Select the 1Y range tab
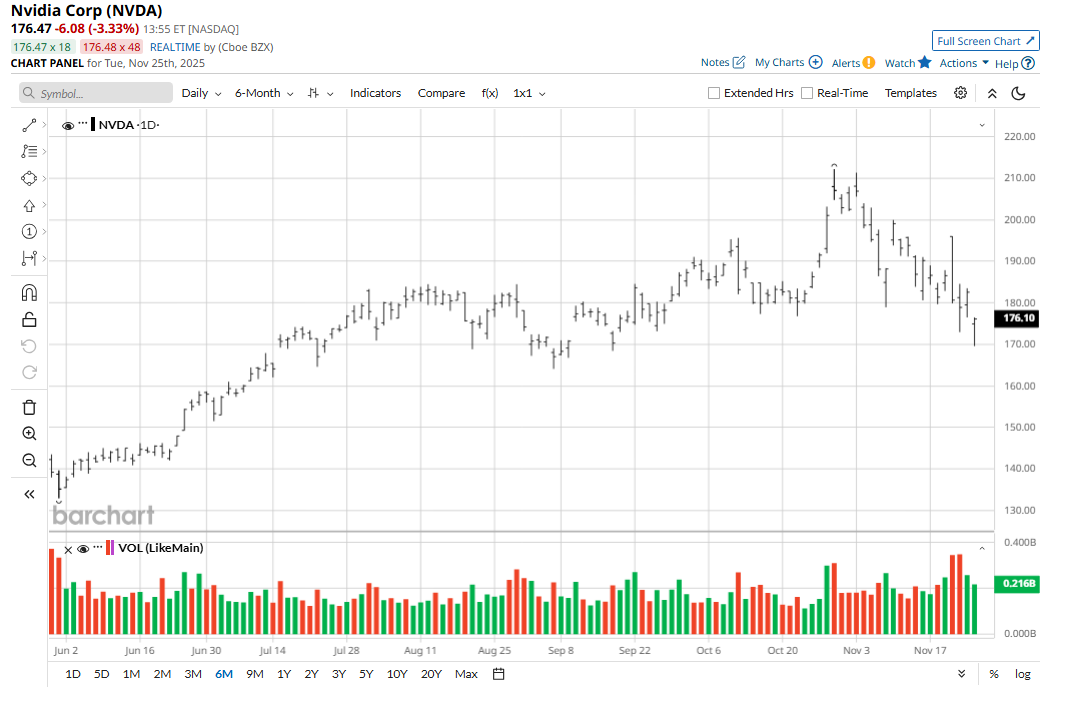1068x710 pixels. click(x=284, y=674)
